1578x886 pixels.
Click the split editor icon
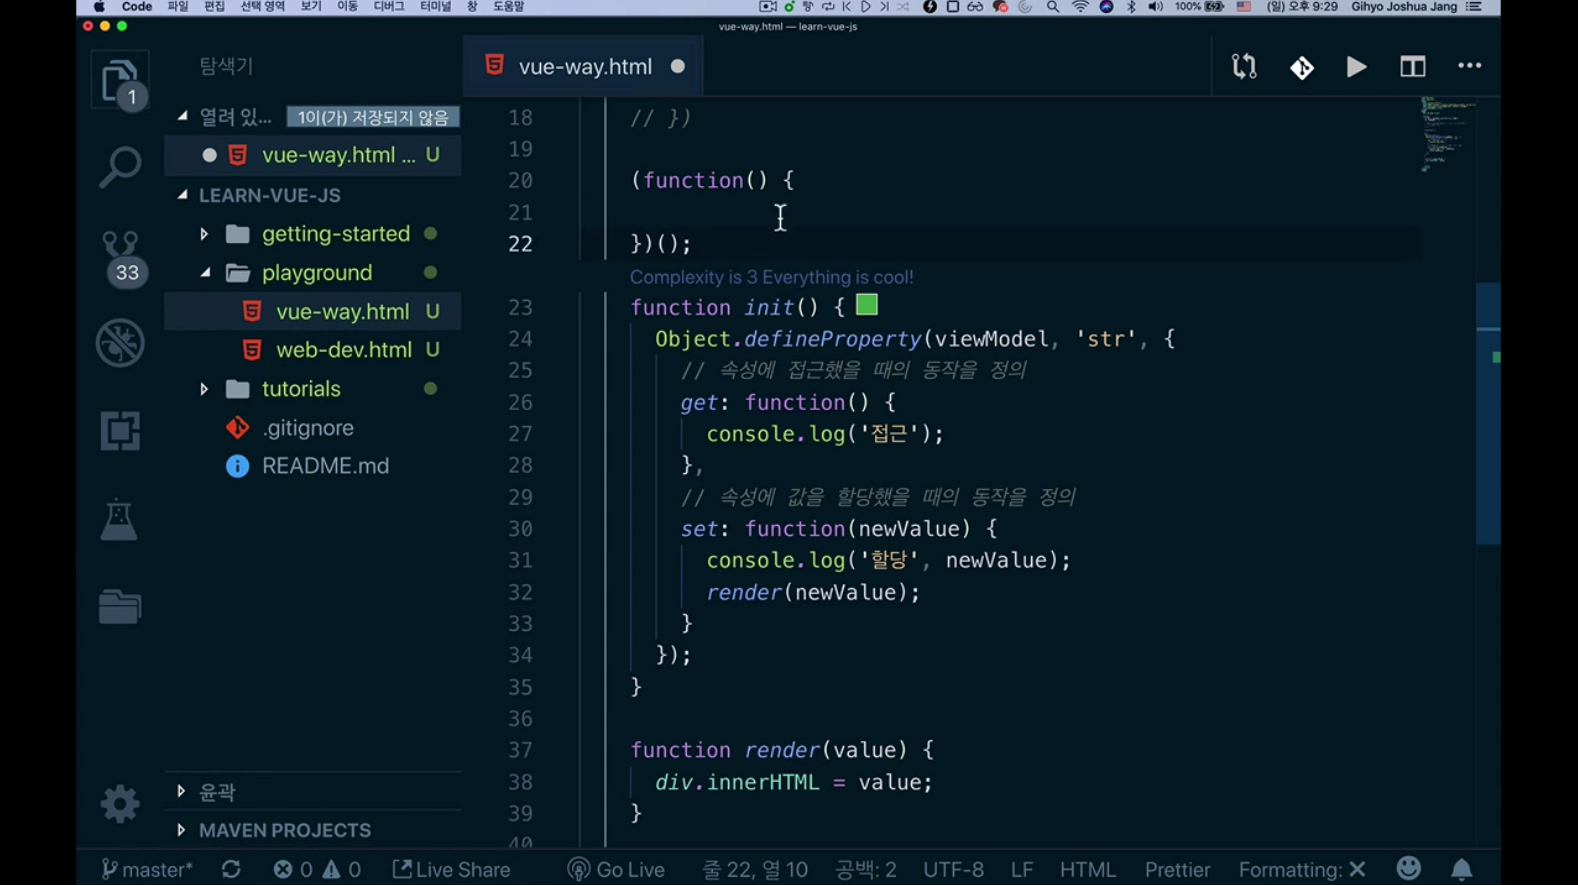(x=1412, y=67)
